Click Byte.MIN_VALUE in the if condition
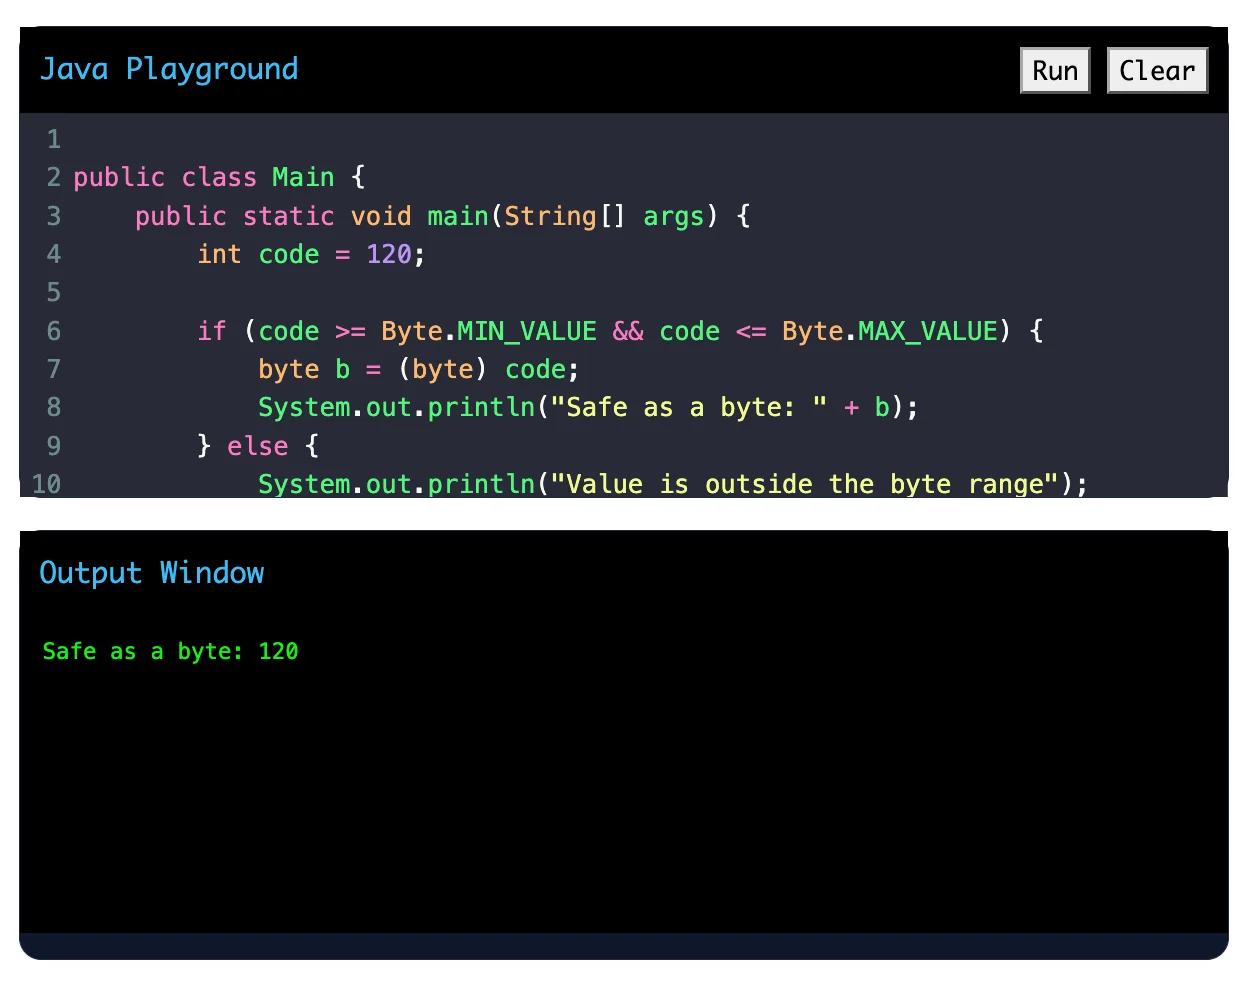The width and height of the screenshot is (1252, 988). pos(489,331)
